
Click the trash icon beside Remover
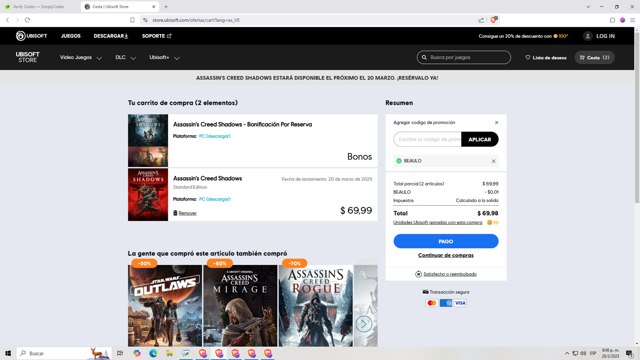coord(175,213)
